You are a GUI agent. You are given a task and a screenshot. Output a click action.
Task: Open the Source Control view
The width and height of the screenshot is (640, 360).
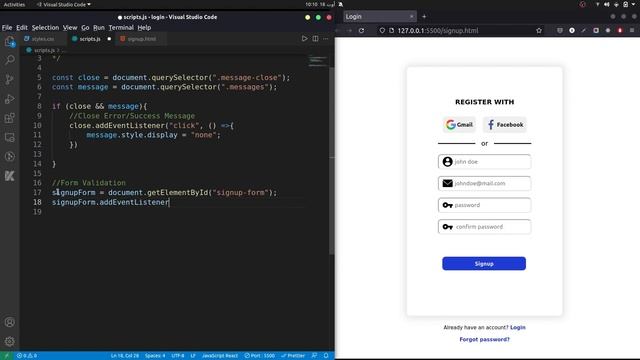9,79
